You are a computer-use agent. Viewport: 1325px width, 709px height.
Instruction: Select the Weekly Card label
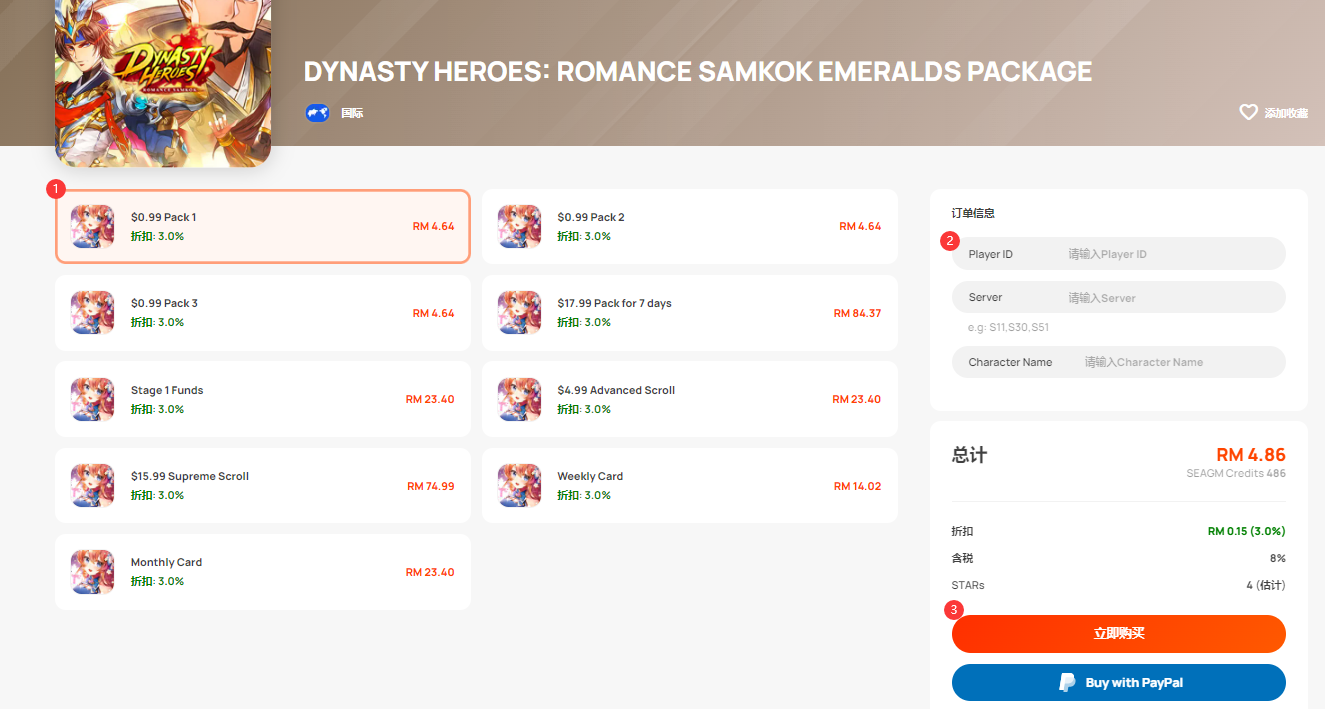click(590, 476)
